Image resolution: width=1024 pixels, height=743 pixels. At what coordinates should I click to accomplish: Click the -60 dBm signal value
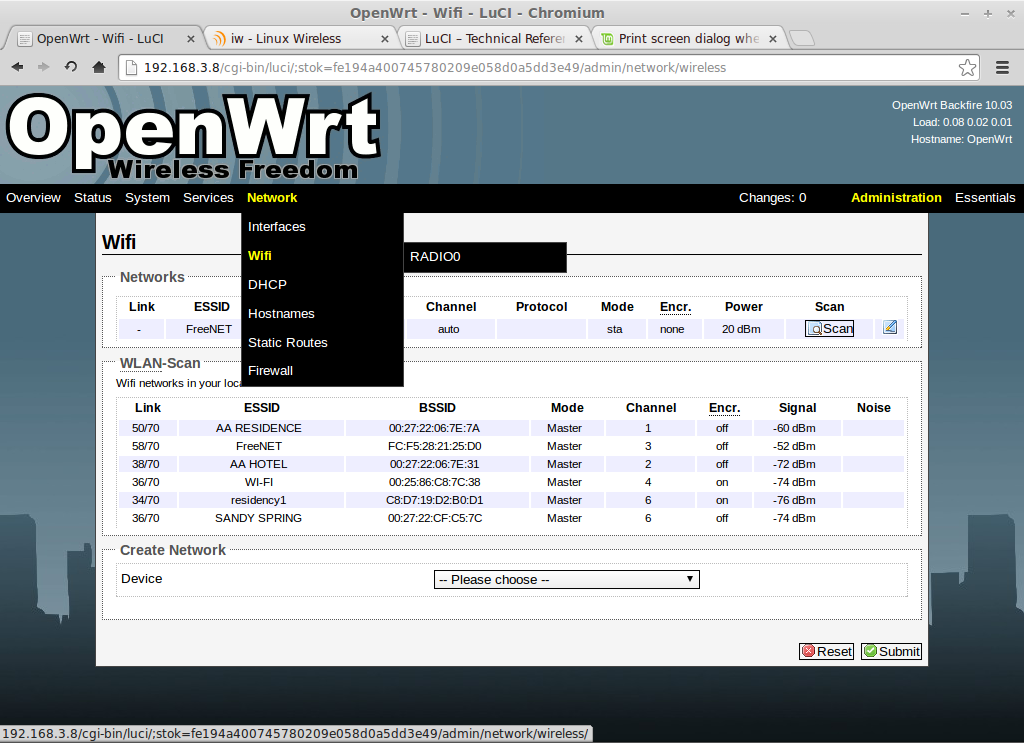coord(794,428)
